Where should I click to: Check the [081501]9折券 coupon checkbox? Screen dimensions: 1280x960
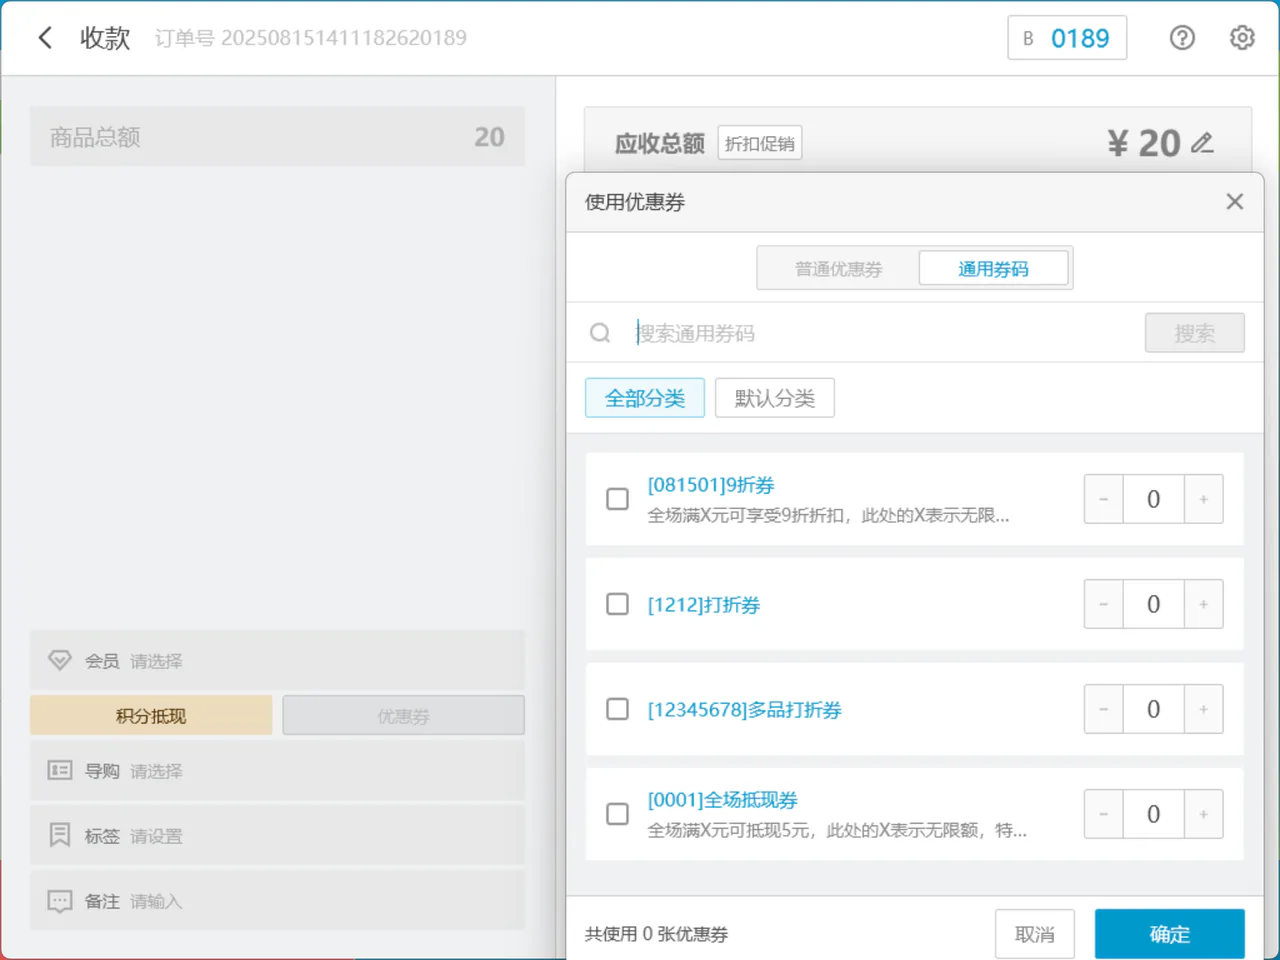(618, 499)
